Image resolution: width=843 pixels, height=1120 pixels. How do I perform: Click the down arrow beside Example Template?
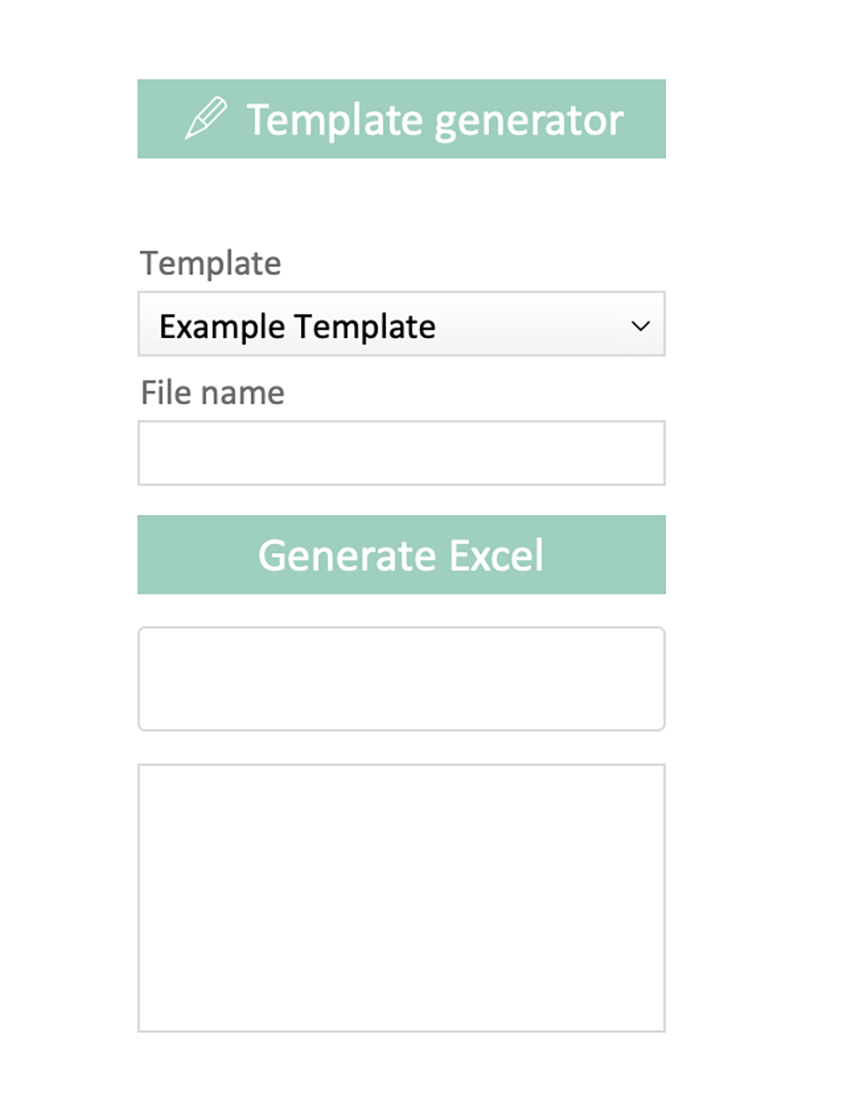(641, 326)
